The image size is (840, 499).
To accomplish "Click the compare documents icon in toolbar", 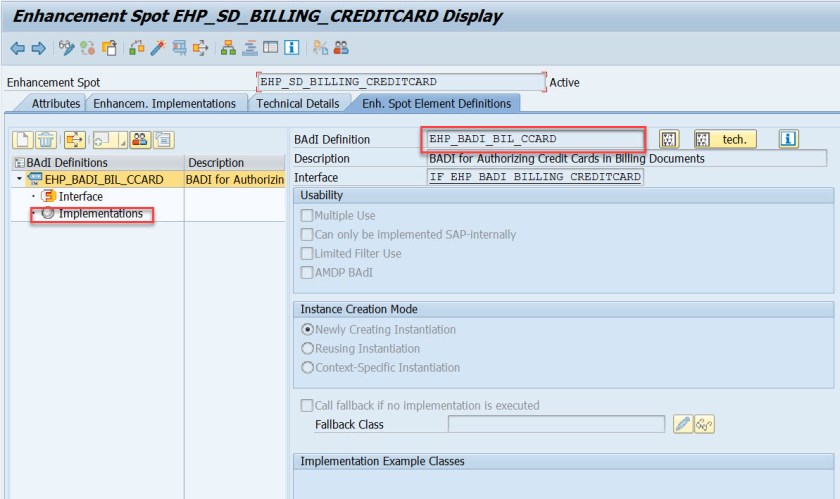I will [x=320, y=48].
